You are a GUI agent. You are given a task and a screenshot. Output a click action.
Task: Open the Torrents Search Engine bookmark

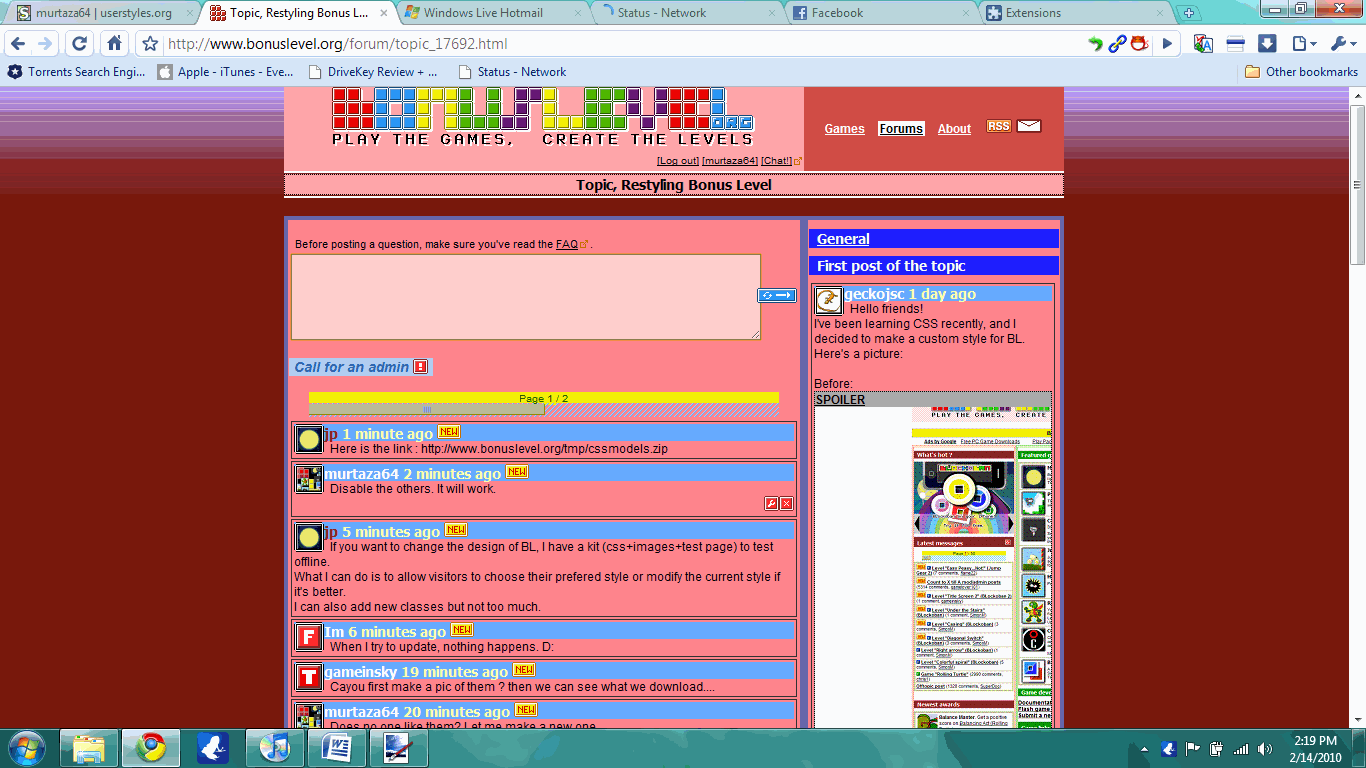point(76,72)
